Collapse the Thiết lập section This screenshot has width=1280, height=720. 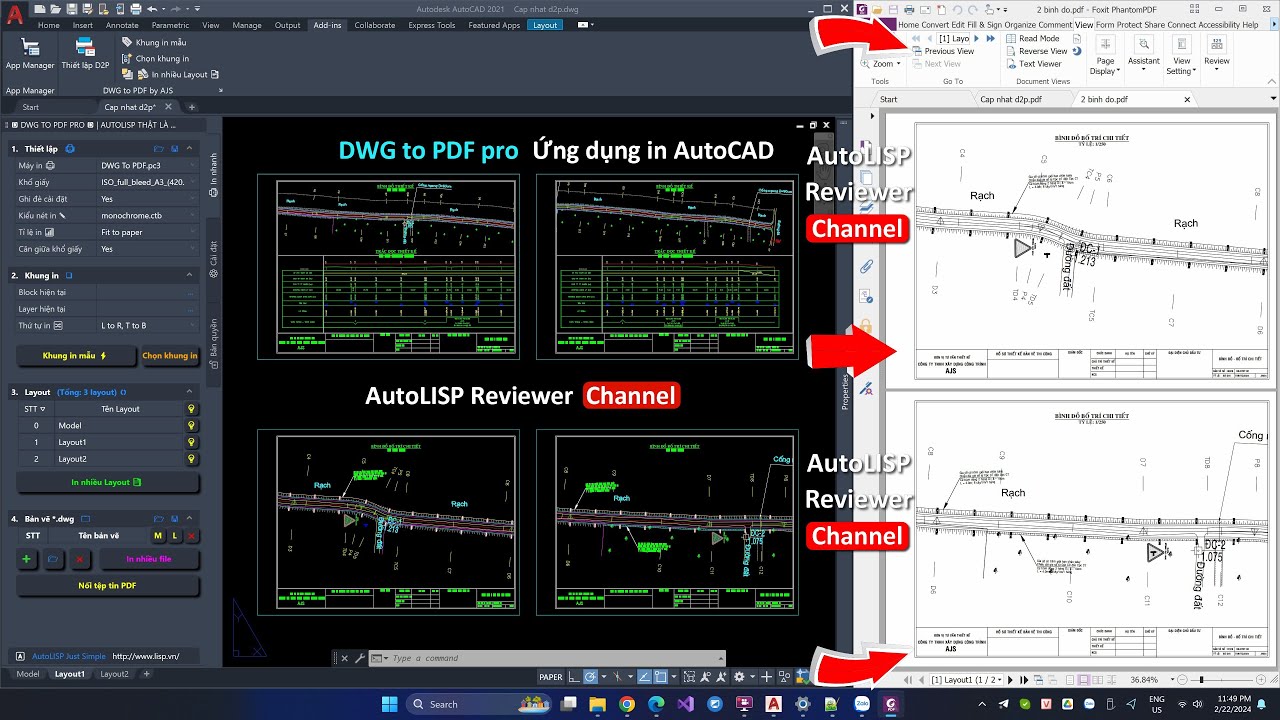(190, 148)
